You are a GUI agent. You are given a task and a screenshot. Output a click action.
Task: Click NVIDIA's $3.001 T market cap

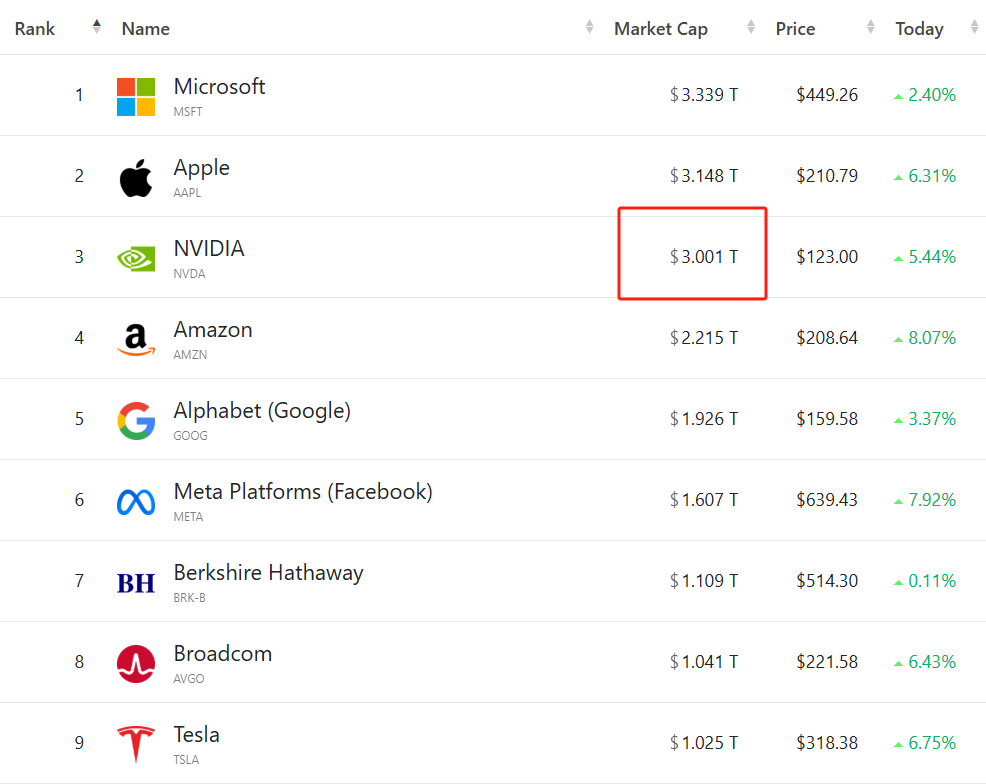click(x=704, y=257)
